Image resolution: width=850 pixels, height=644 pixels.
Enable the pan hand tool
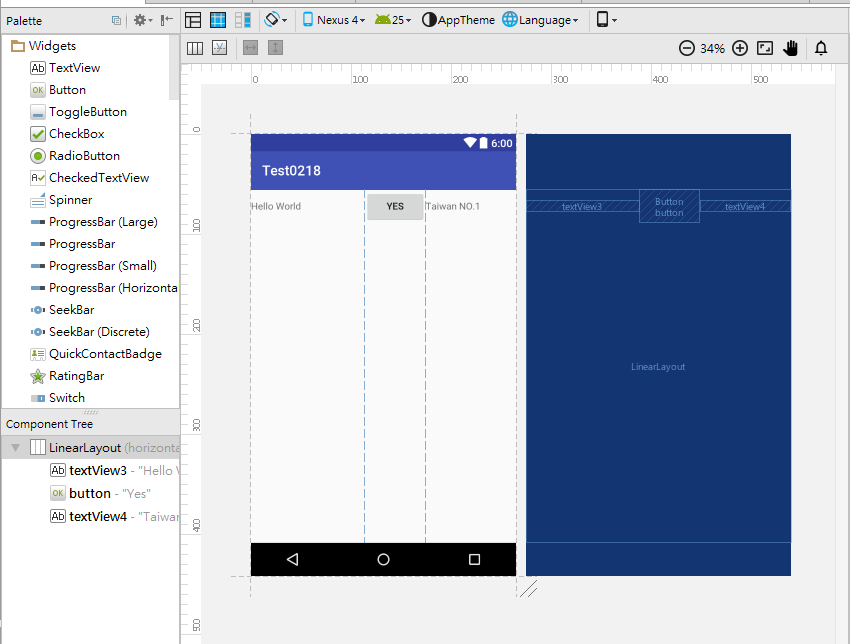coord(791,48)
